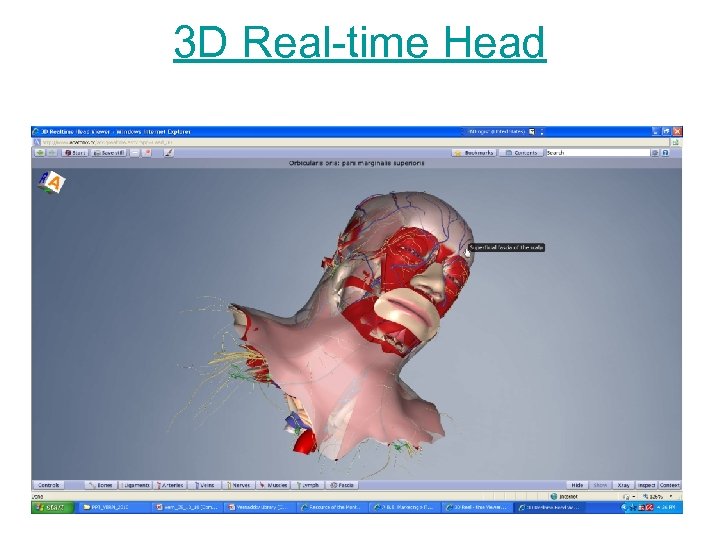
Task: Open the Contents button
Action: click(521, 152)
